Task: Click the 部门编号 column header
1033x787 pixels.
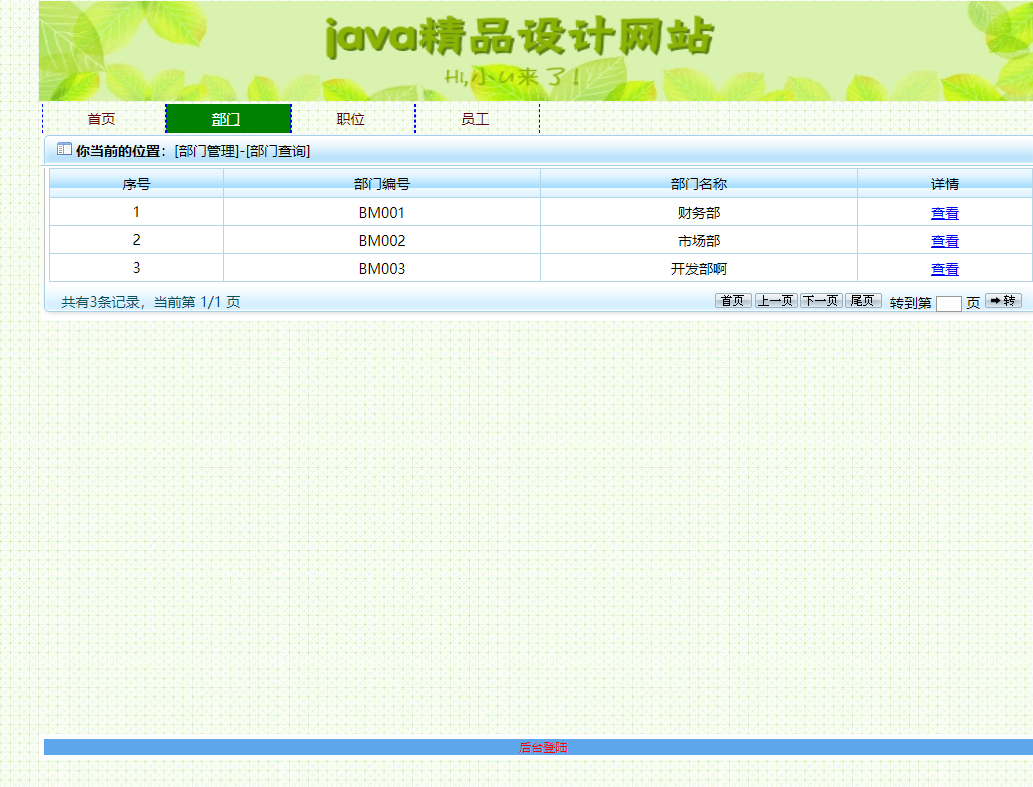Action: click(382, 184)
